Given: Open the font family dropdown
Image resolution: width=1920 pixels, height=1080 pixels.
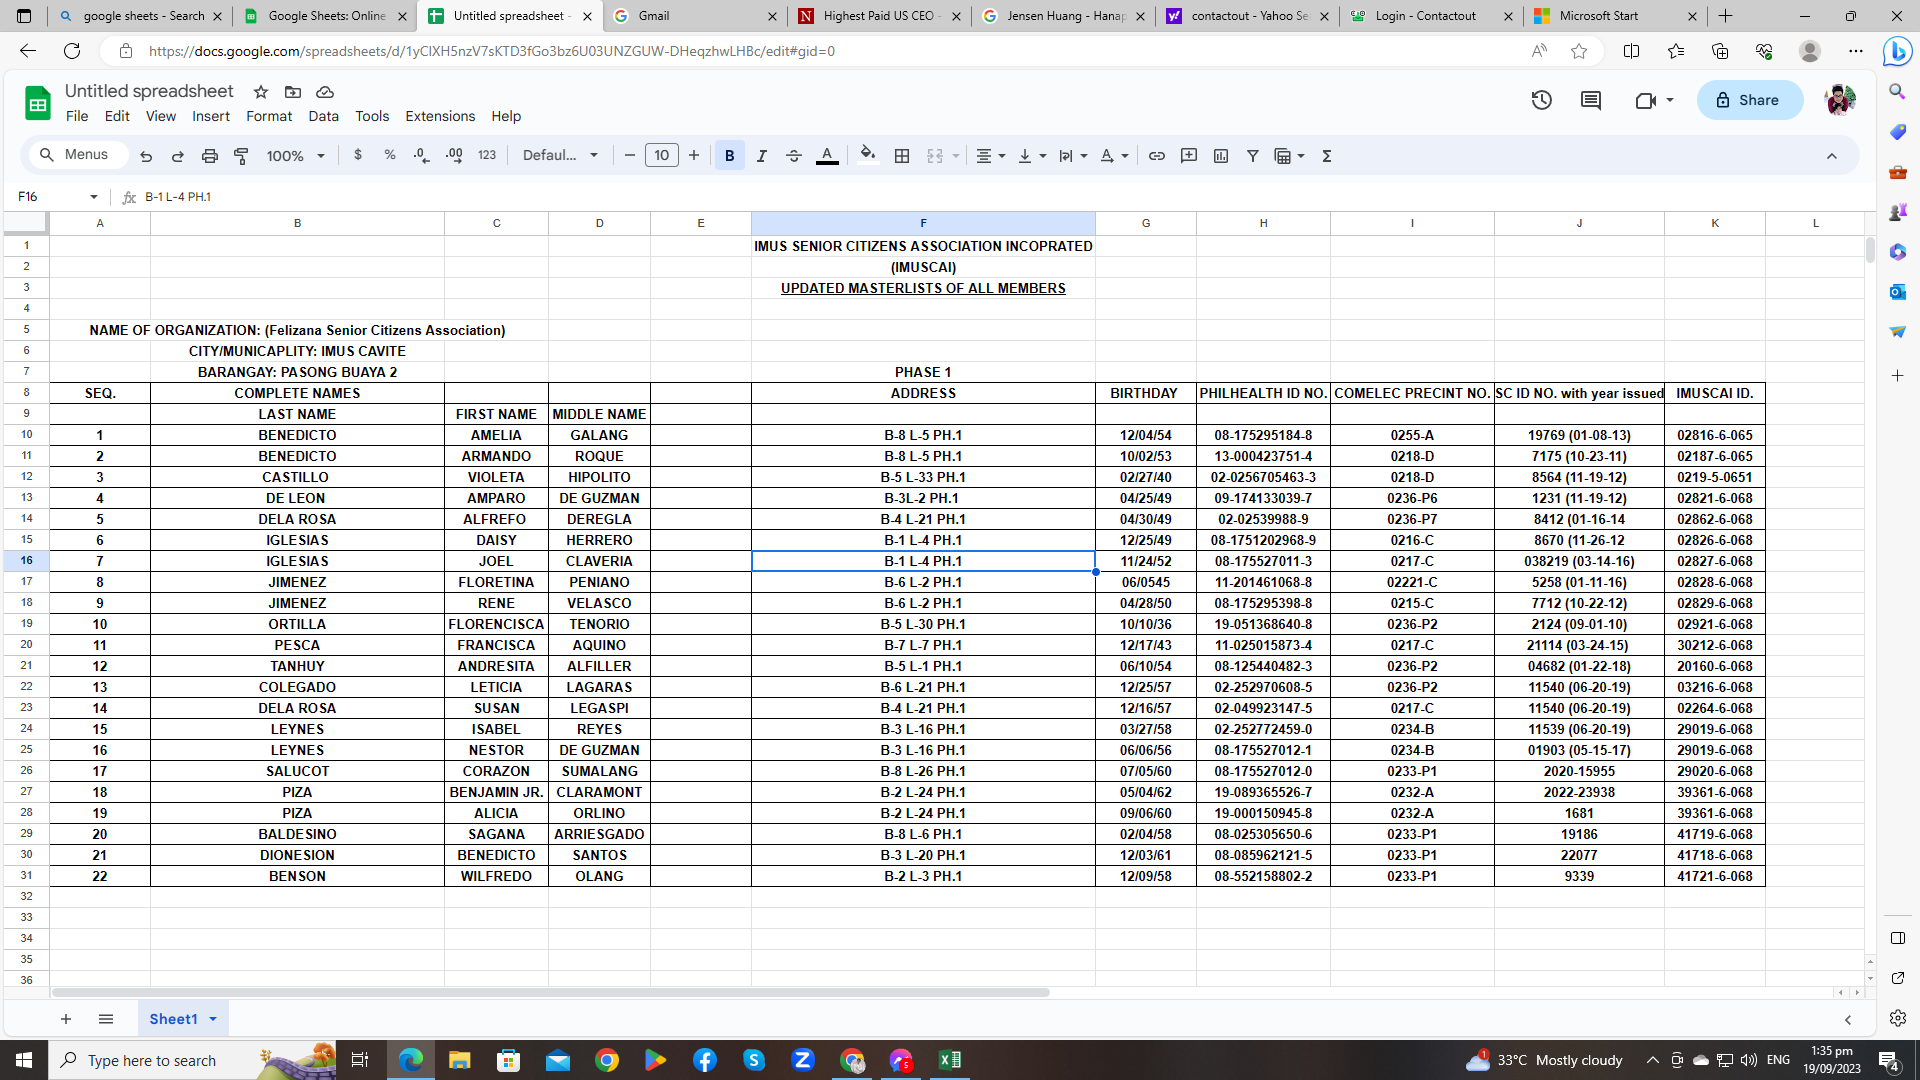Looking at the screenshot, I should pyautogui.click(x=560, y=156).
